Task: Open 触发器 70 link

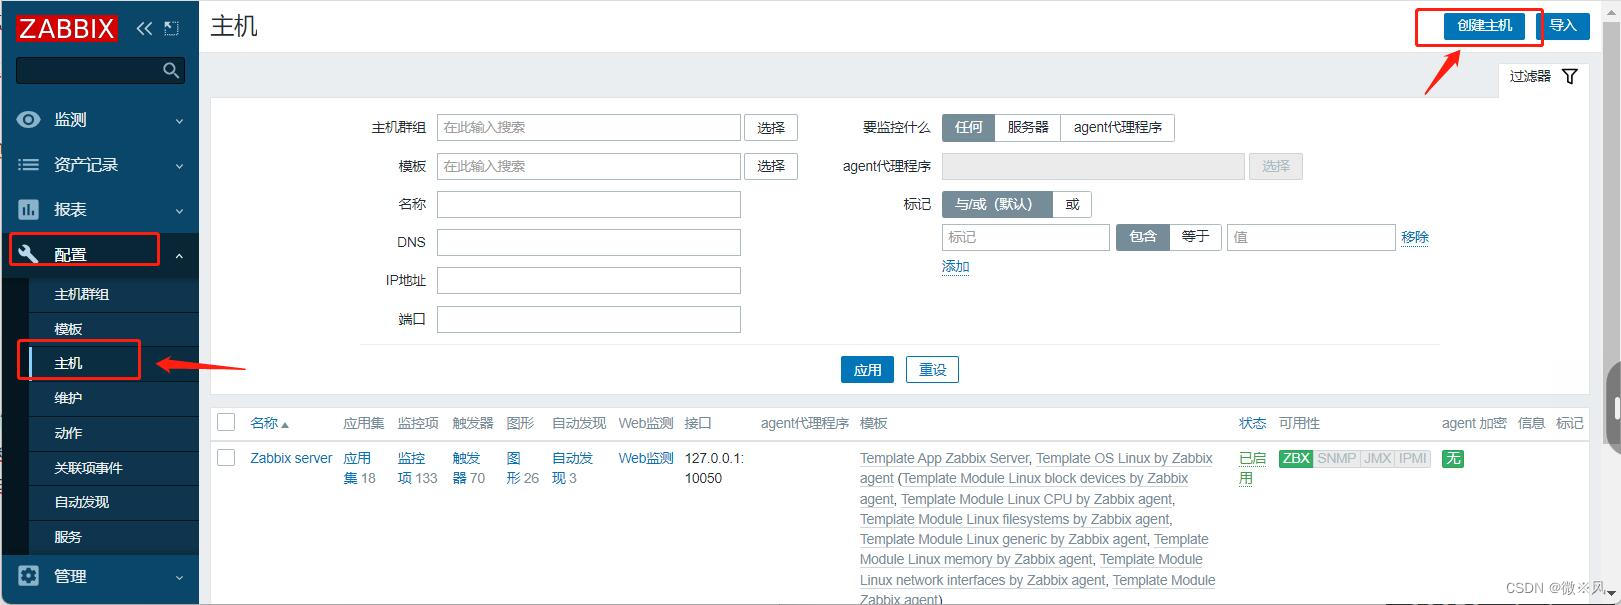Action: click(x=468, y=468)
